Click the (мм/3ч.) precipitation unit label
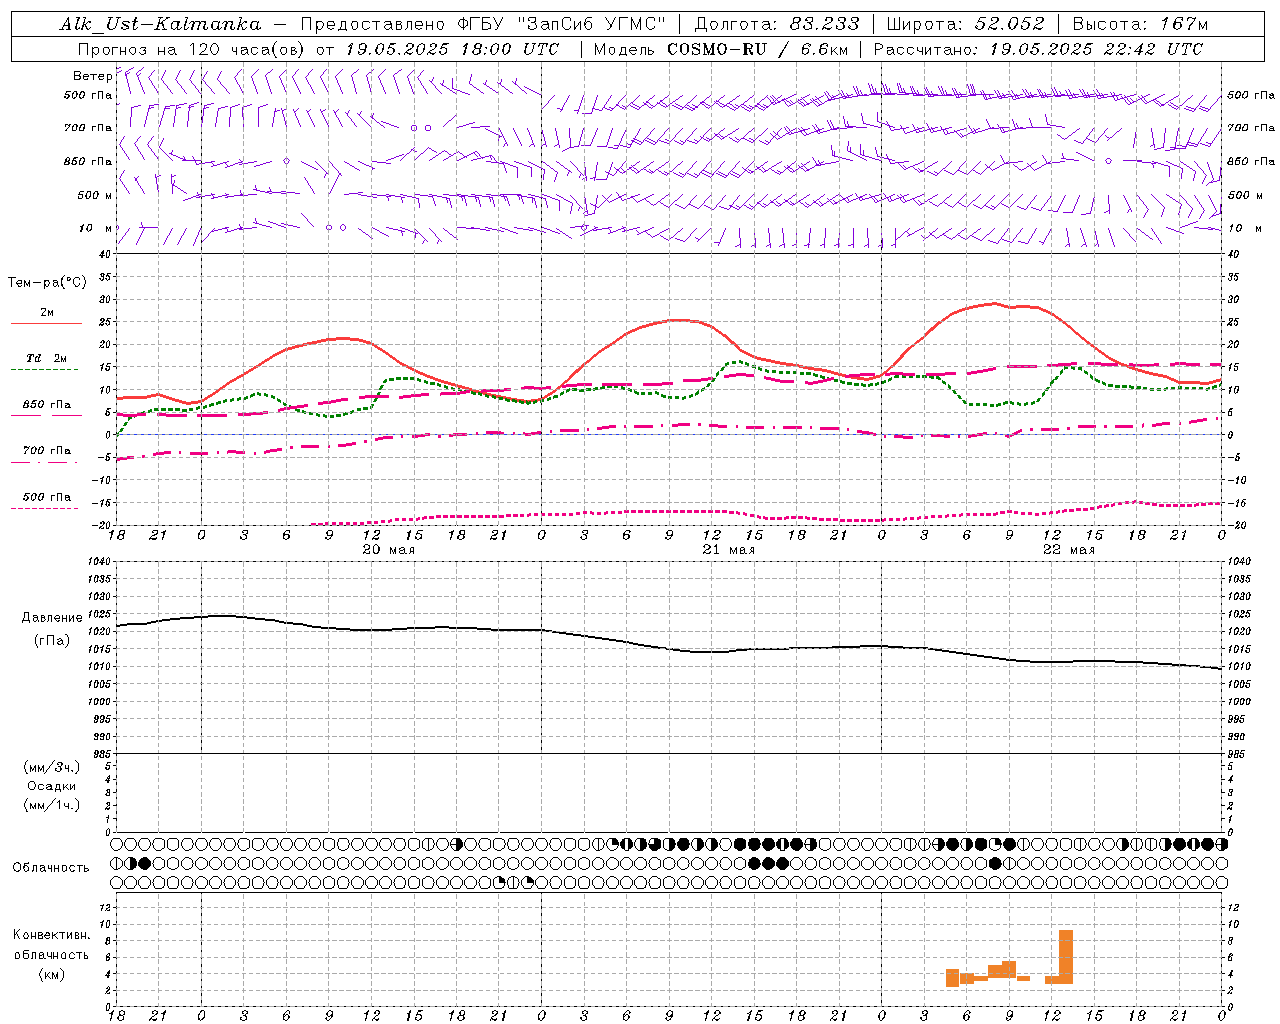 [52, 767]
